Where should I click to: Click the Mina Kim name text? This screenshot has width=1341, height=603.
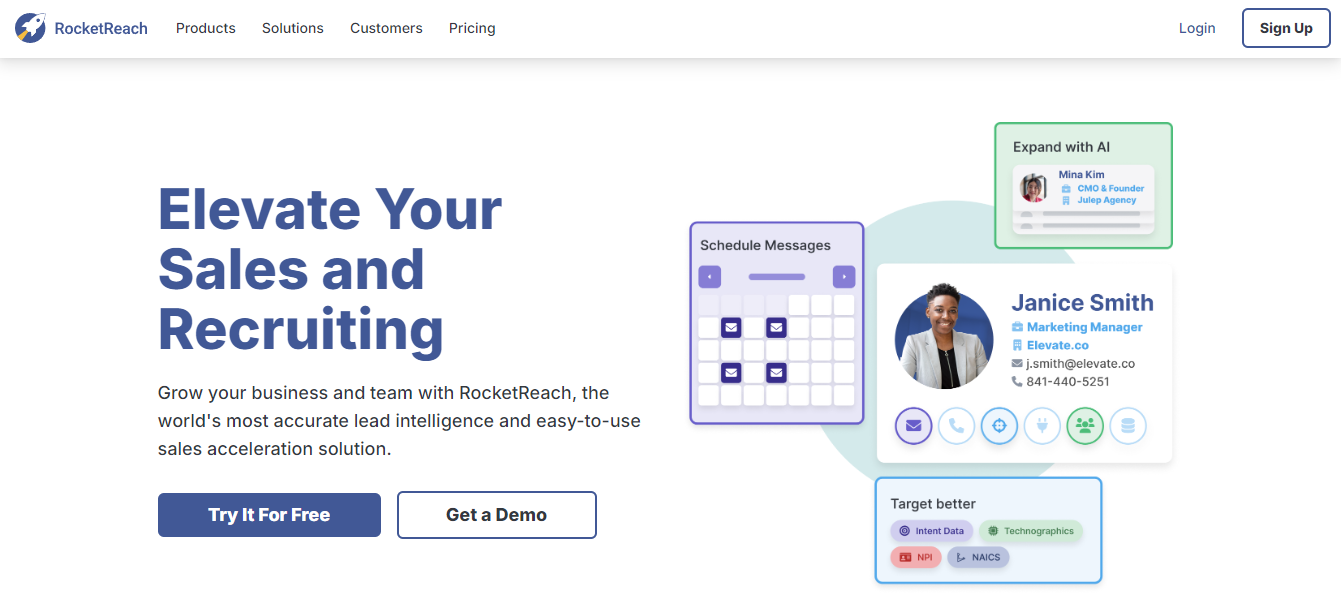(x=1082, y=175)
